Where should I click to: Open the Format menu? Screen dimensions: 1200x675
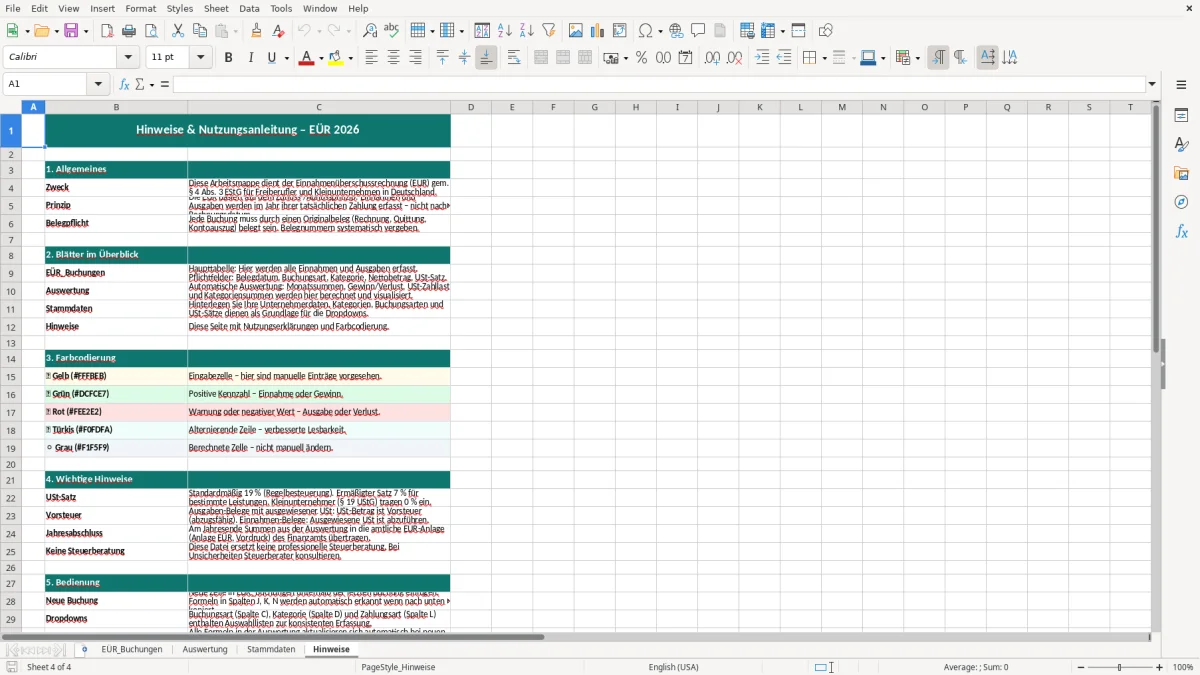(x=140, y=8)
